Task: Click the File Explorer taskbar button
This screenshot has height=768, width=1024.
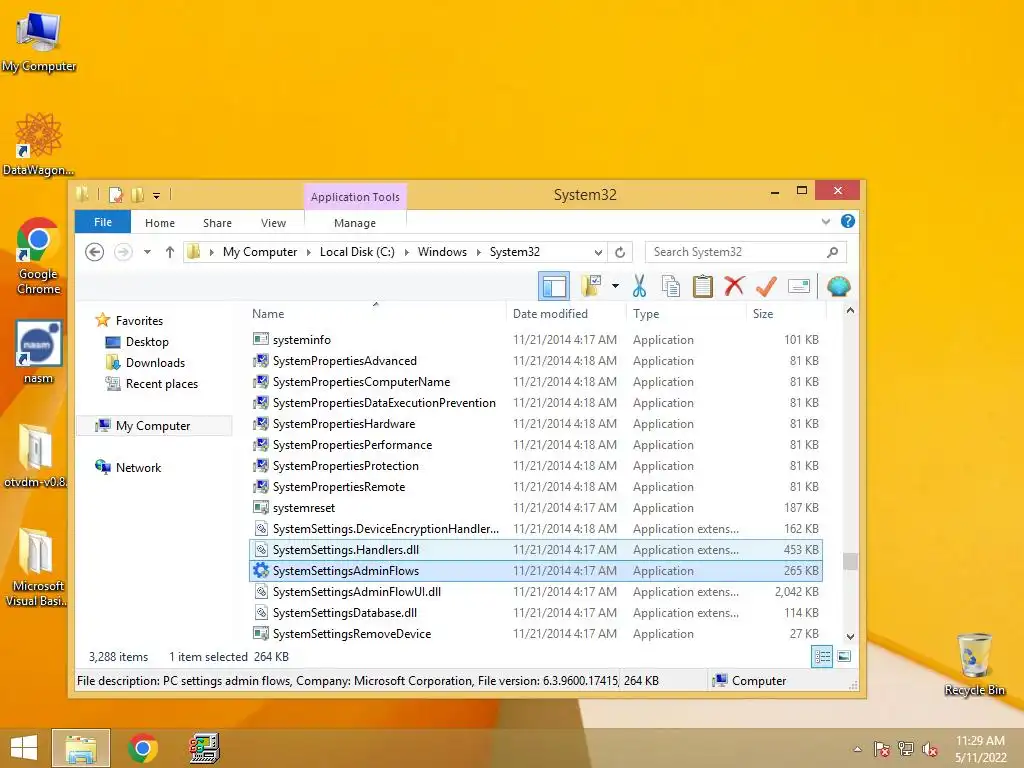Action: click(81, 748)
